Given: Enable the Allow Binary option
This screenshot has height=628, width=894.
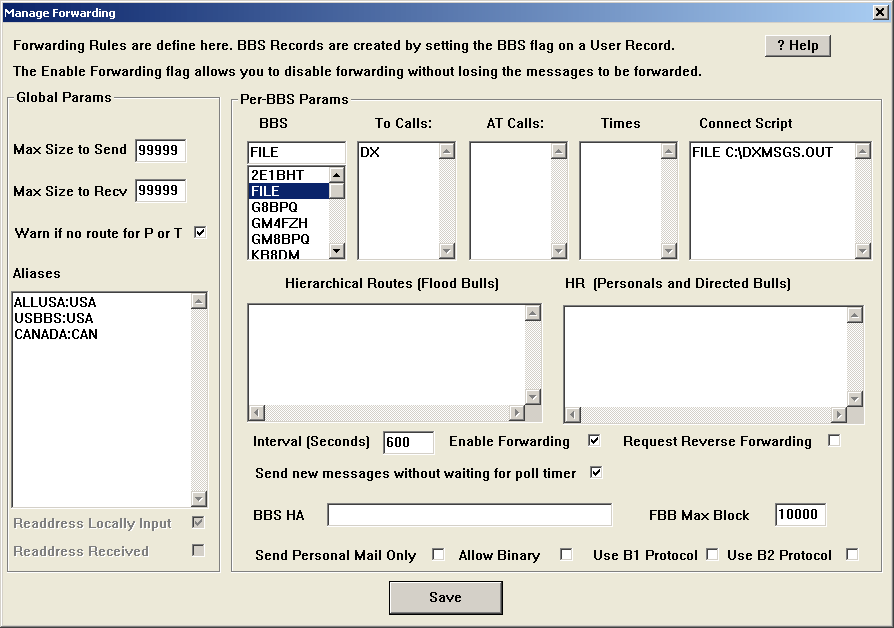Looking at the screenshot, I should click(x=566, y=555).
